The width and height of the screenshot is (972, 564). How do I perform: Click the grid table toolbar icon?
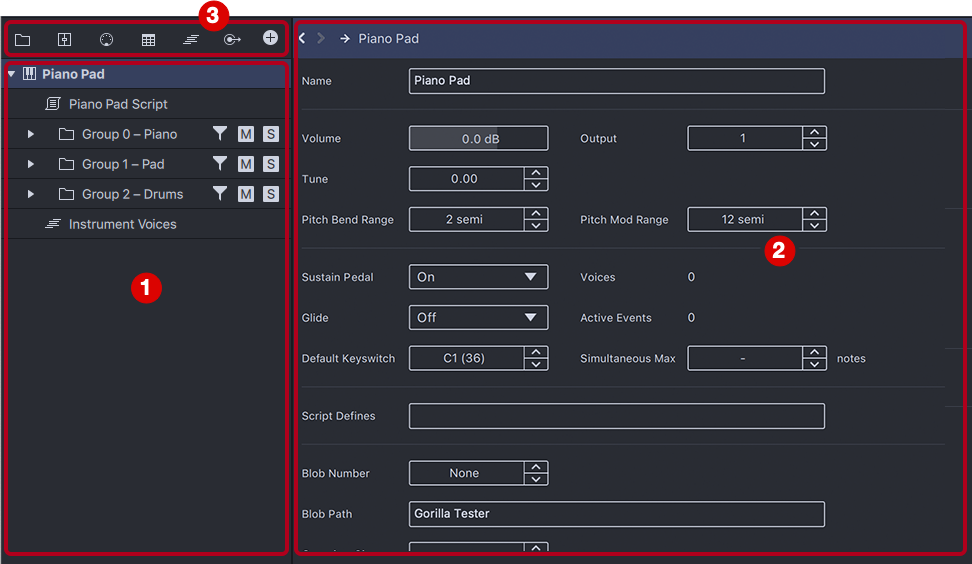pos(148,40)
